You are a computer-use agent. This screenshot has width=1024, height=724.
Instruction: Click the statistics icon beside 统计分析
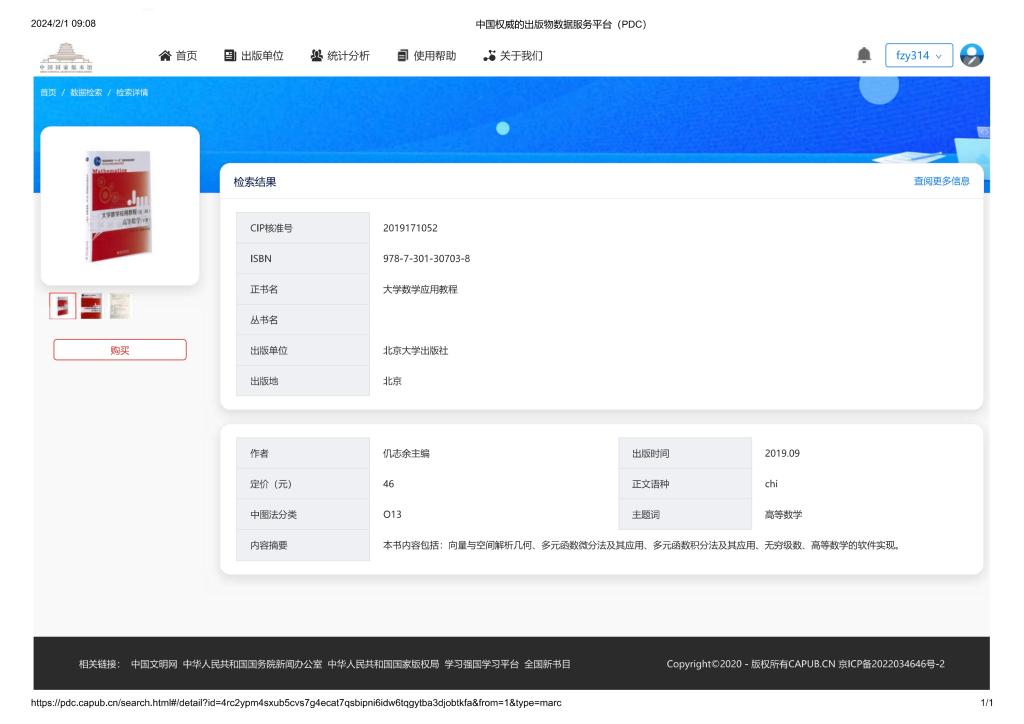coord(317,56)
